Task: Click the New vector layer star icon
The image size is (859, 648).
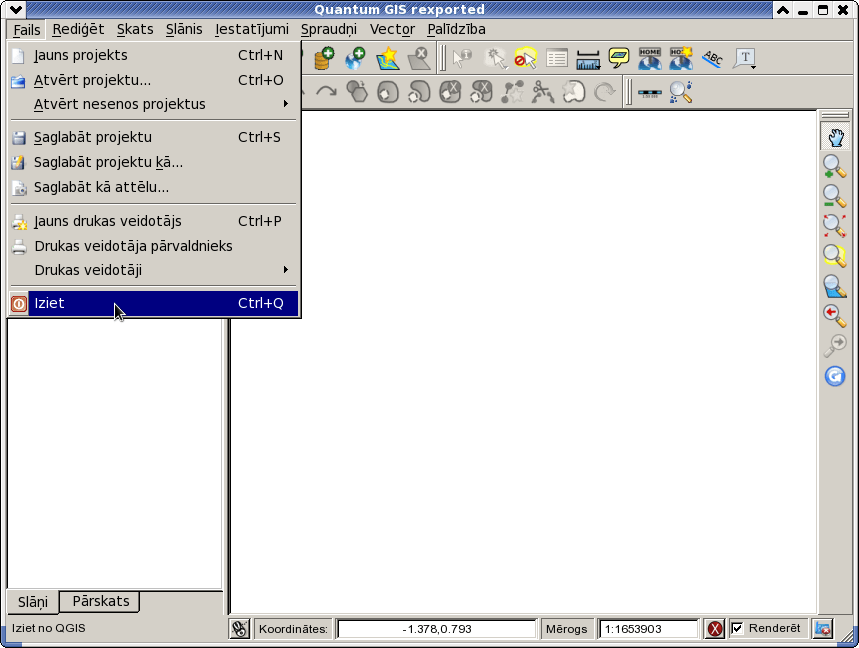Action: click(x=387, y=58)
